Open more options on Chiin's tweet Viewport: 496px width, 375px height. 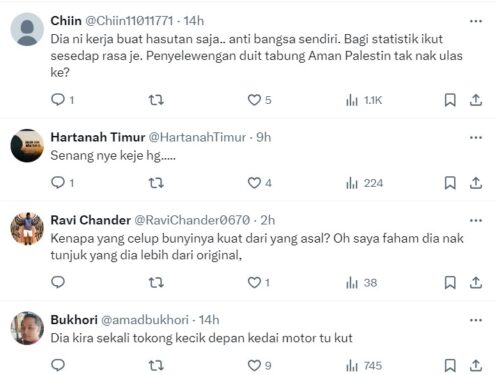point(476,21)
